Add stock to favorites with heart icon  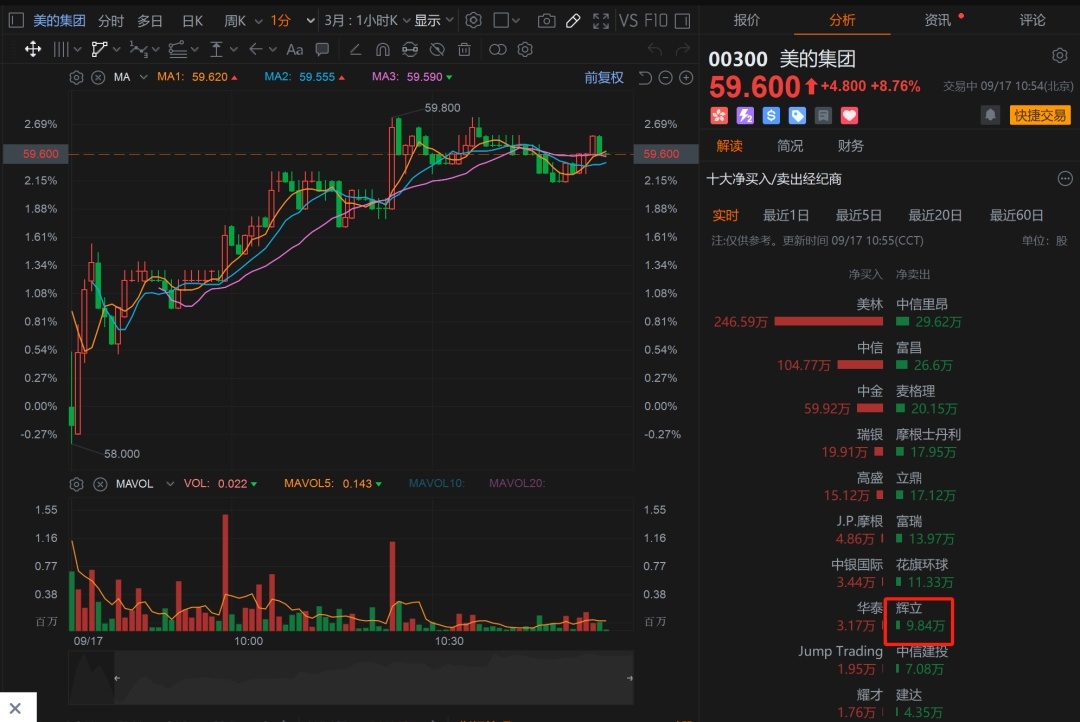849,115
